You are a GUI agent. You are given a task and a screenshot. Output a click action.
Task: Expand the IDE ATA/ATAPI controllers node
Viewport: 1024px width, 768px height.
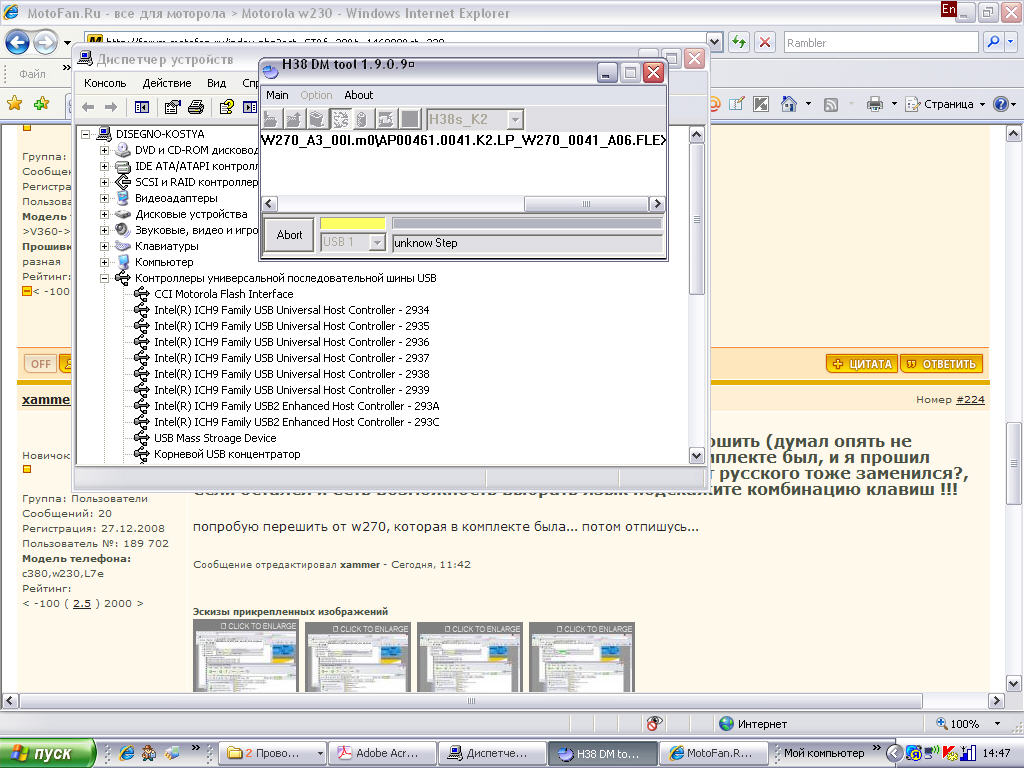[104, 167]
